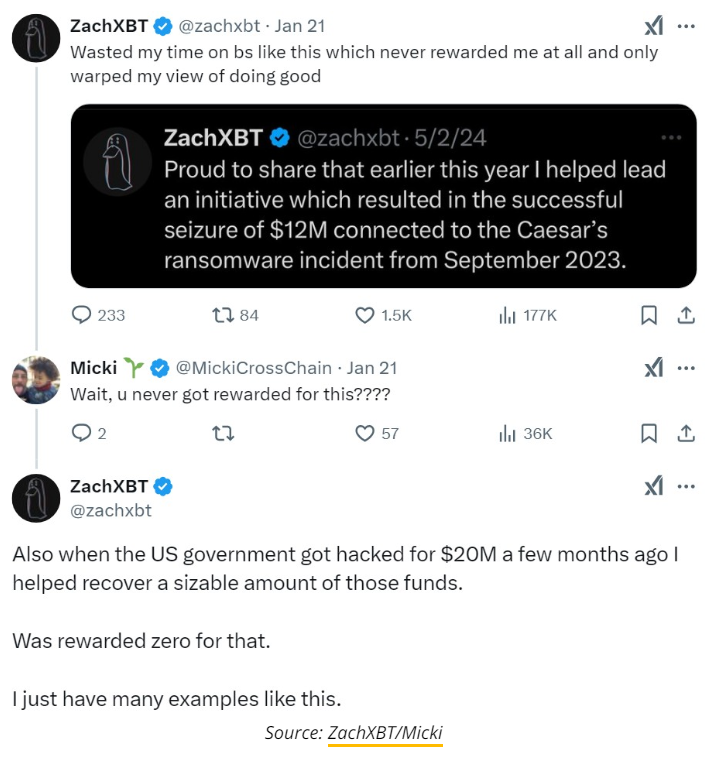726x759 pixels.
Task: View Micki's tweet 36K view analytics
Action: pyautogui.click(x=507, y=433)
